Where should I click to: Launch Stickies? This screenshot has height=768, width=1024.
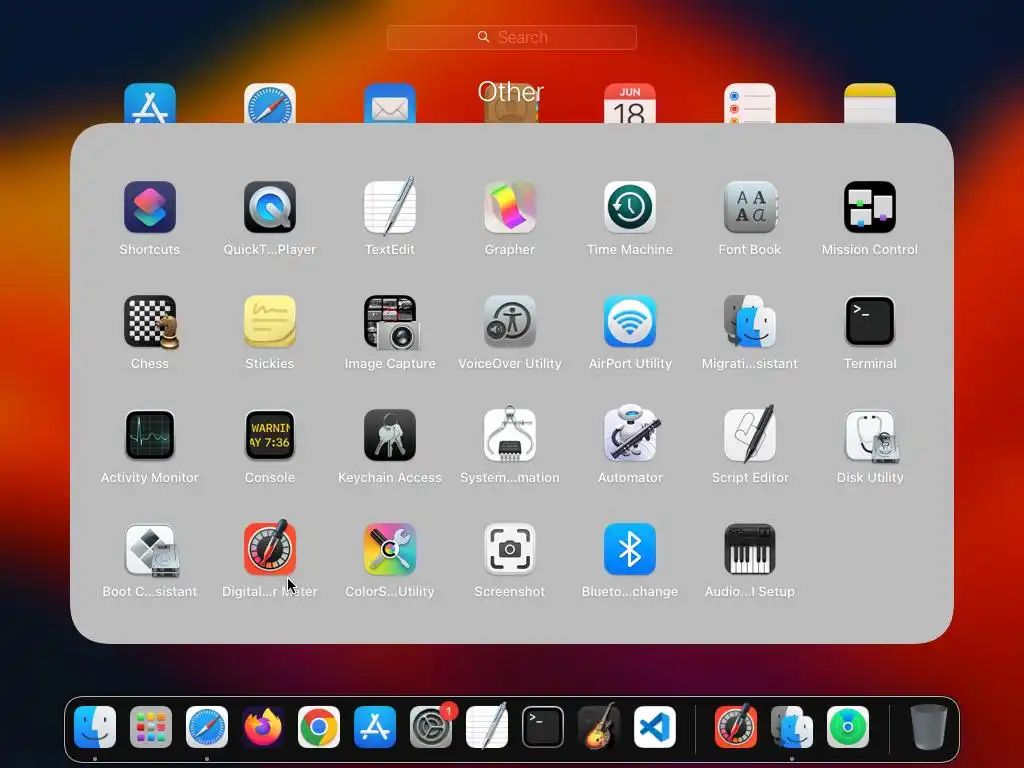pyautogui.click(x=270, y=321)
